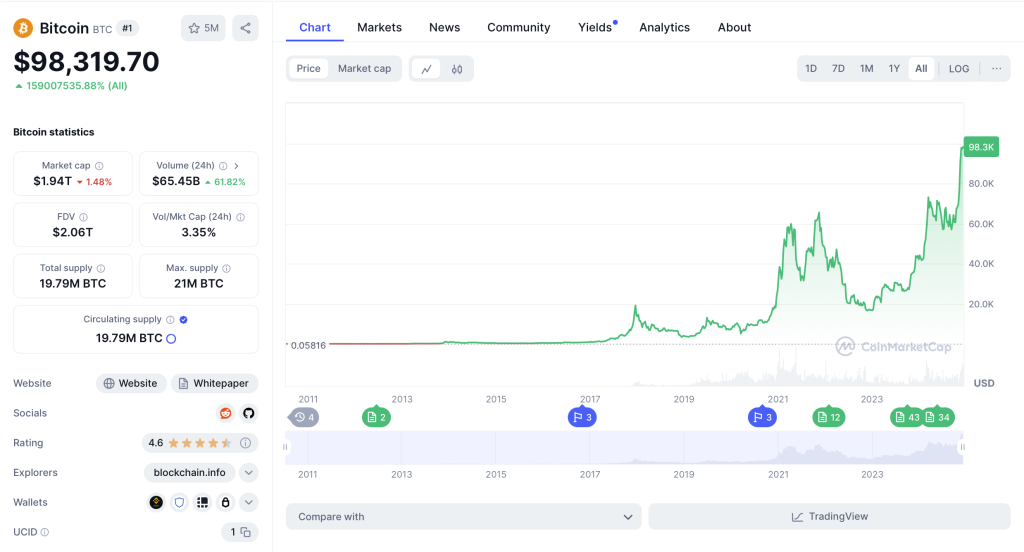Grab right handle of timeline range slider

[x=963, y=447]
